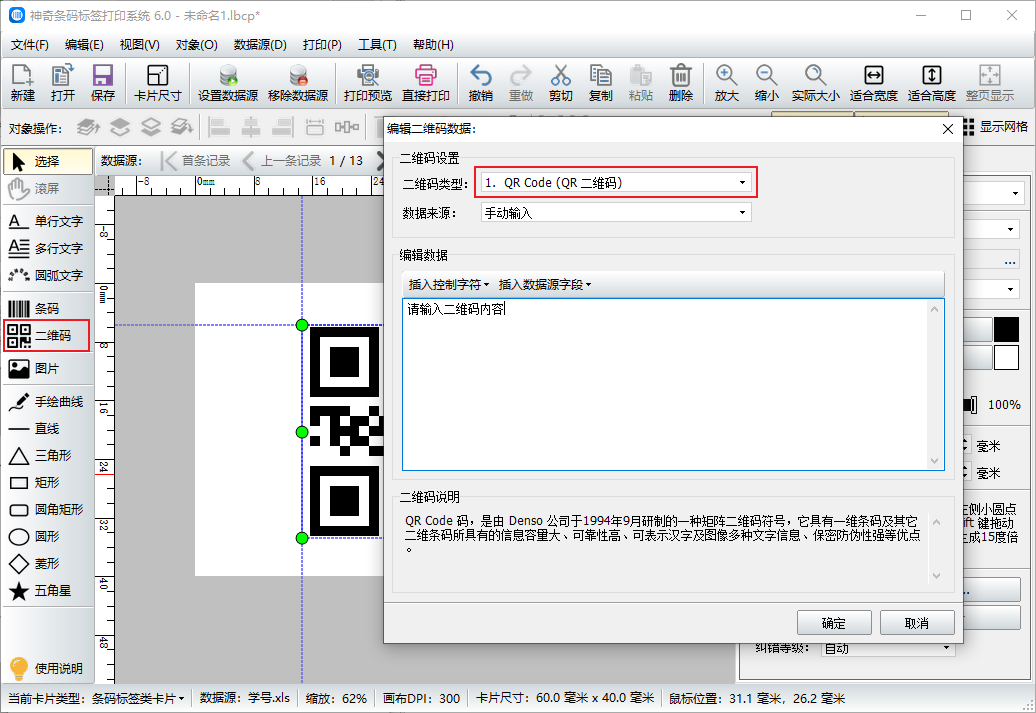
Task: Click the QR code on the canvas
Action: [344, 432]
